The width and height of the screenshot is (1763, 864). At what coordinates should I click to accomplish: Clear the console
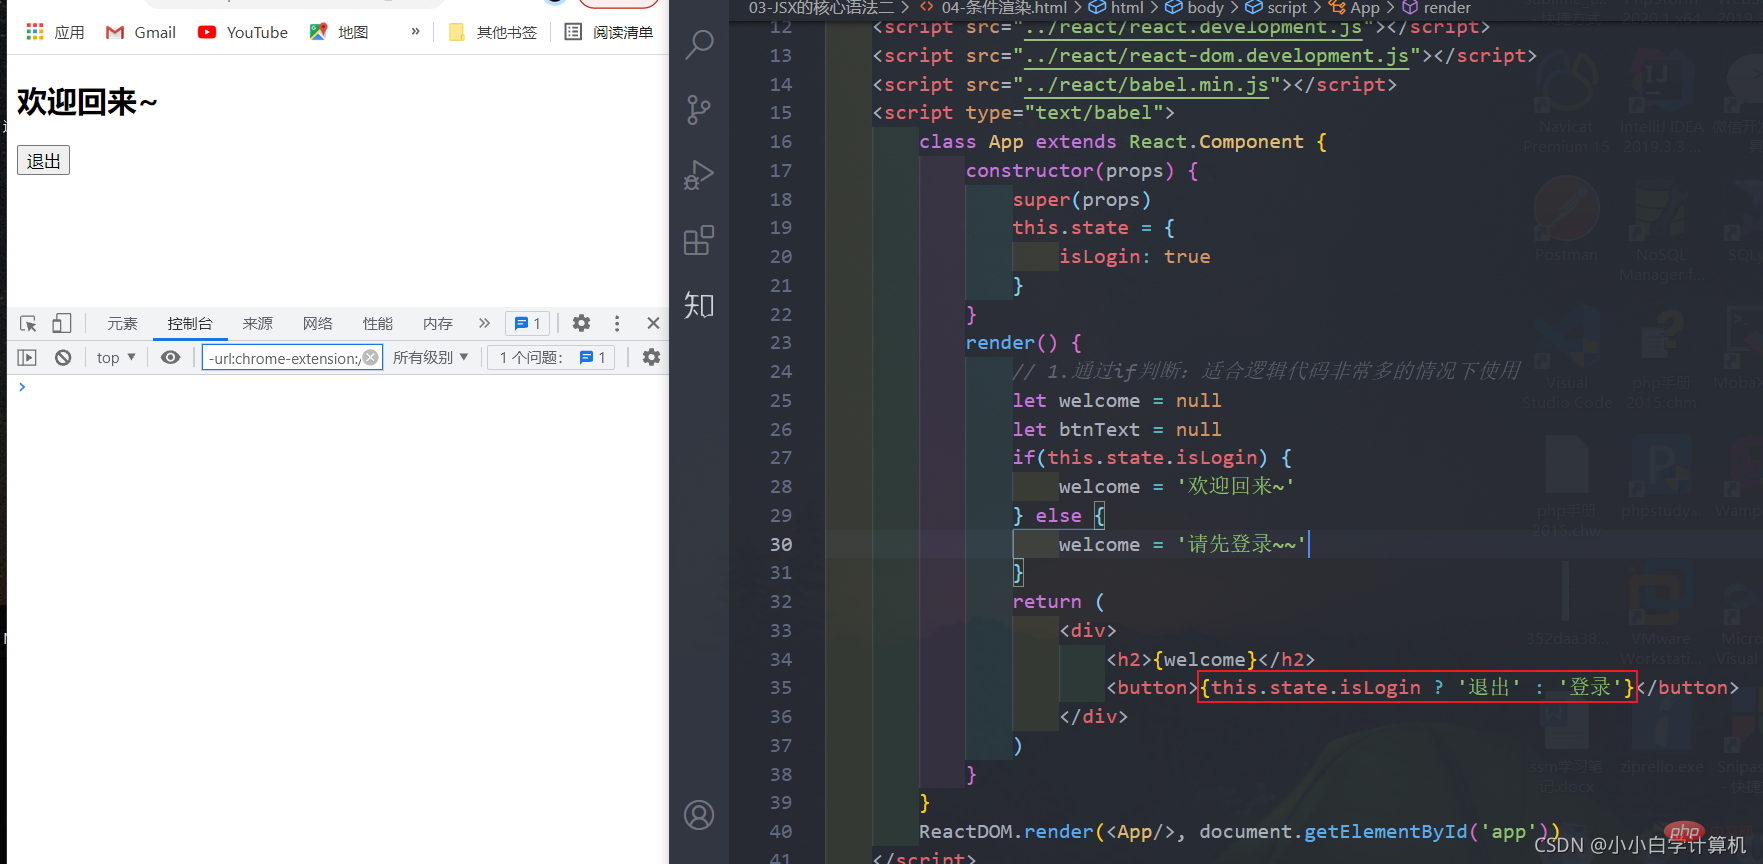pos(63,357)
